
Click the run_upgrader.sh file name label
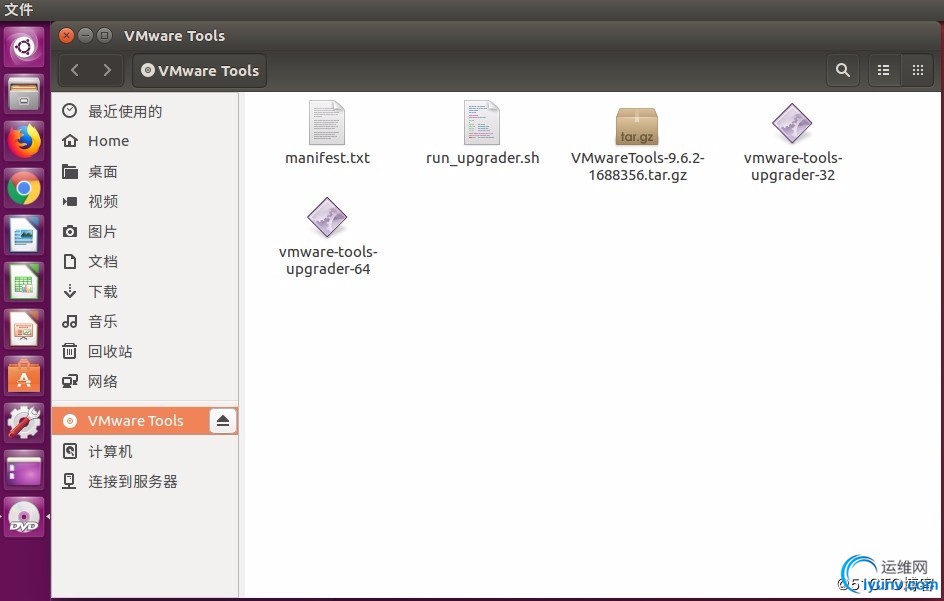482,158
